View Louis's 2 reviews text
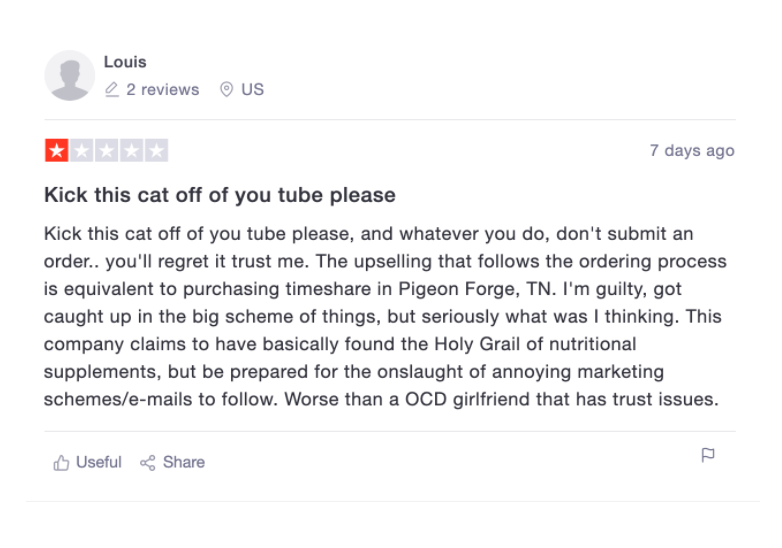Image resolution: width=782 pixels, height=548 pixels. point(162,90)
